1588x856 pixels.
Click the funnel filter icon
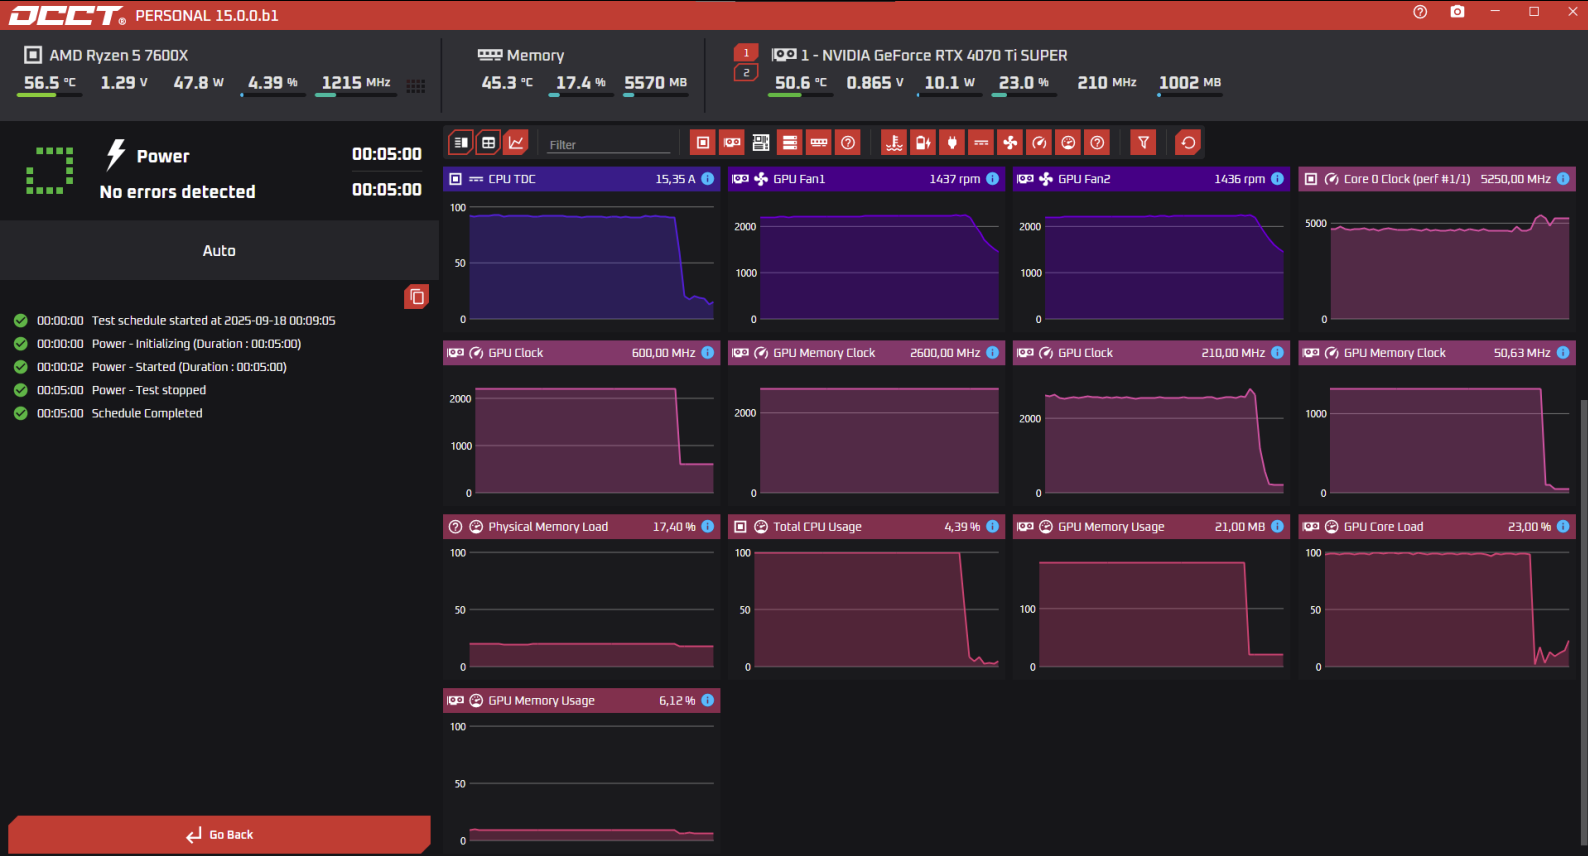tap(1143, 143)
